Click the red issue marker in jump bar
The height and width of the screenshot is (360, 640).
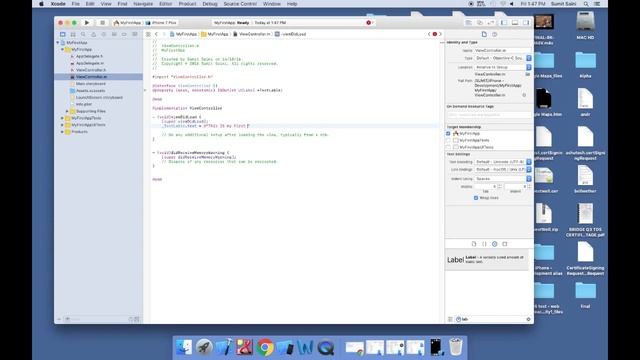pyautogui.click(x=435, y=34)
